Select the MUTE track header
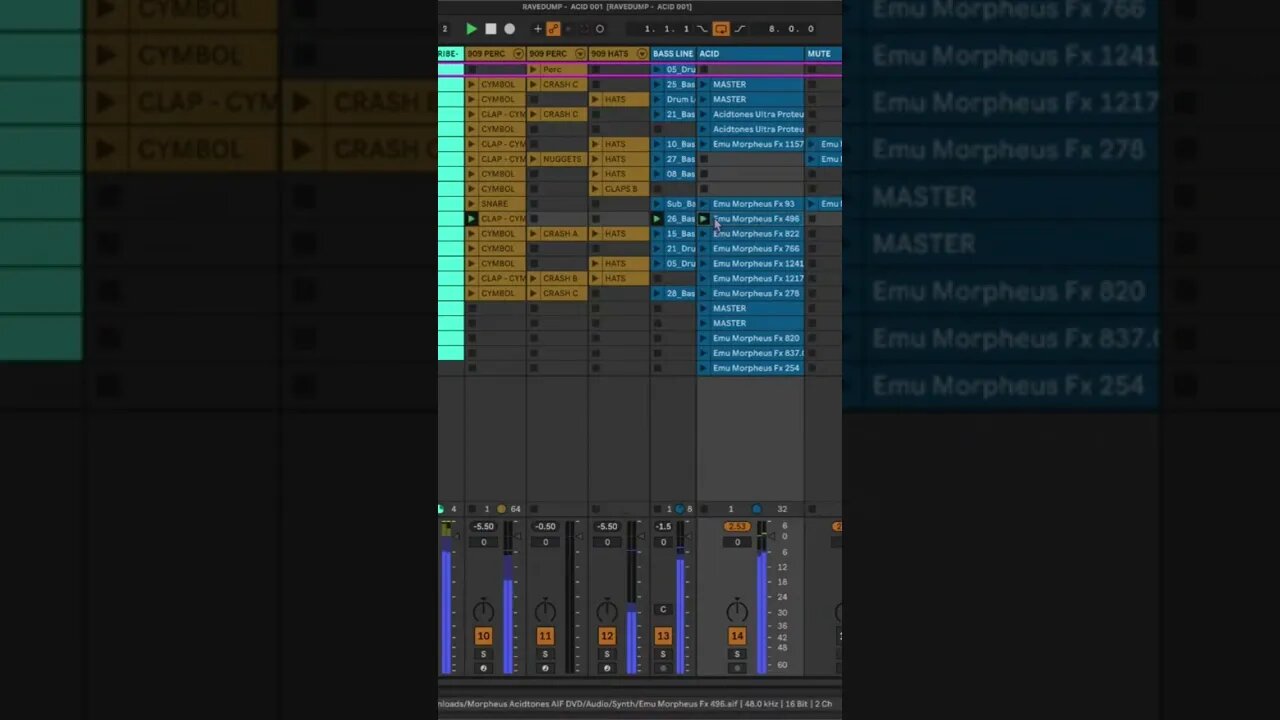 tap(823, 54)
